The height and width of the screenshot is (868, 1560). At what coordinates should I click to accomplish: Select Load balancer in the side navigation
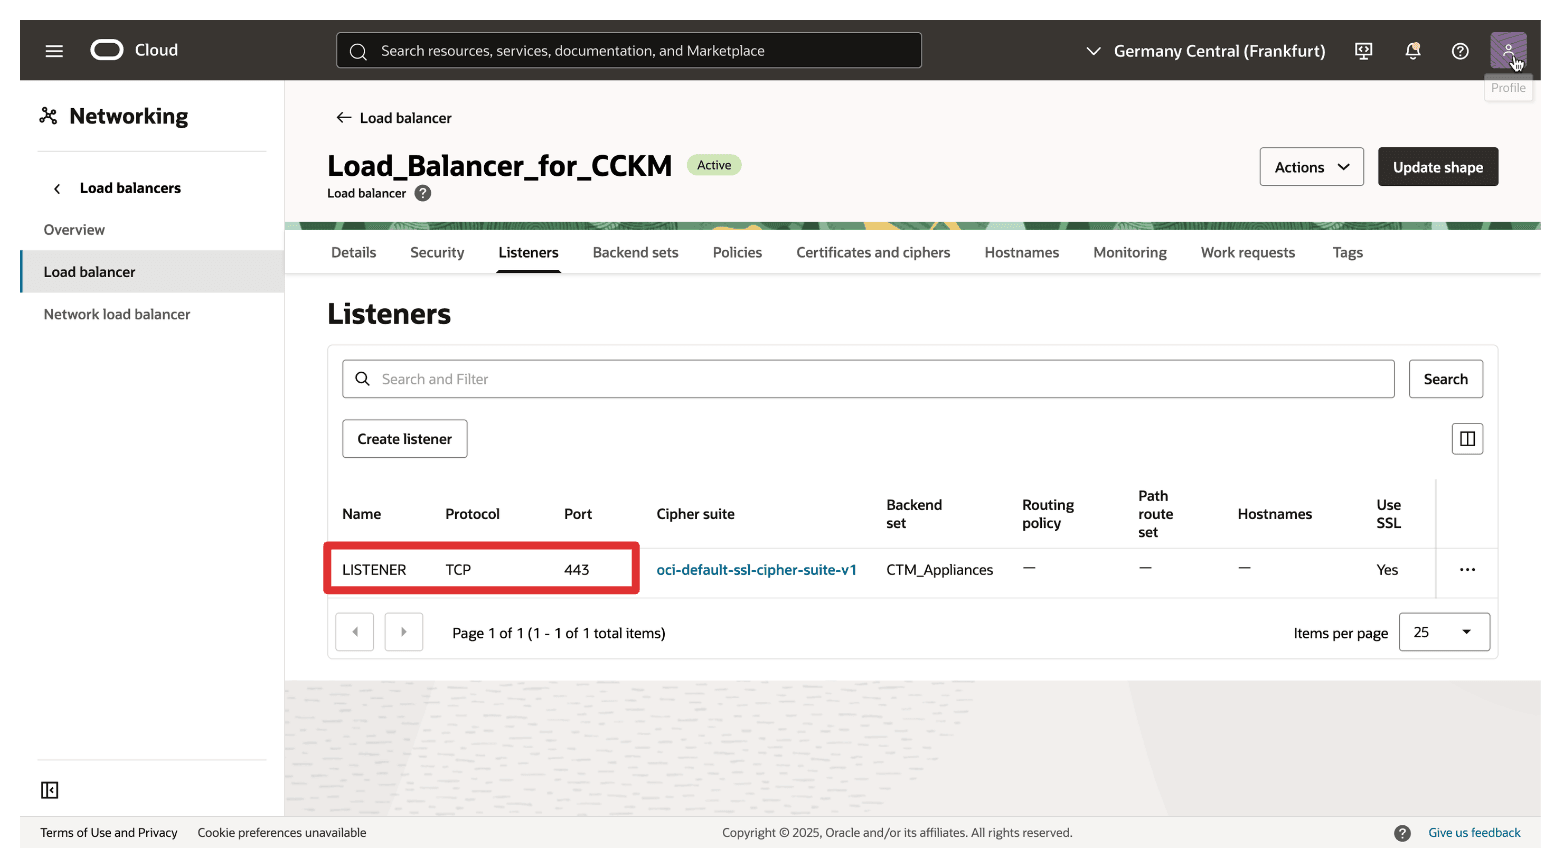pos(152,272)
